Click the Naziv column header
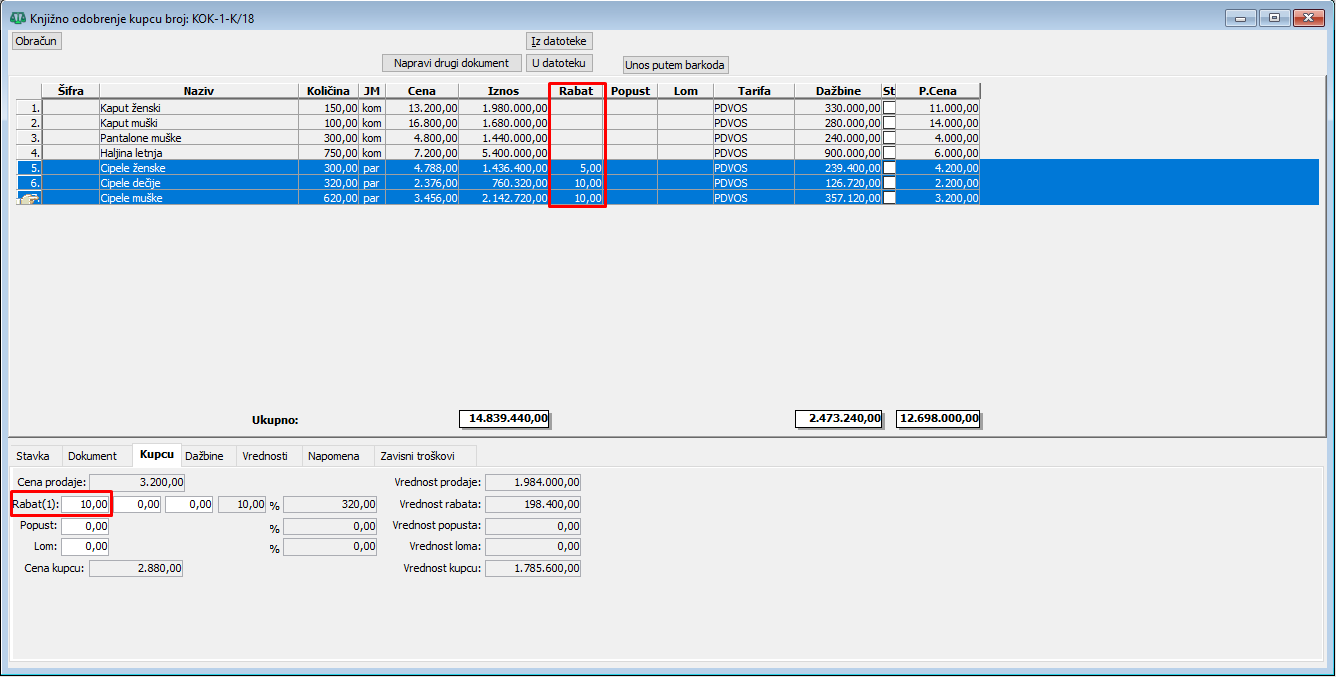Screen dimensions: 1336x677 coord(199,91)
